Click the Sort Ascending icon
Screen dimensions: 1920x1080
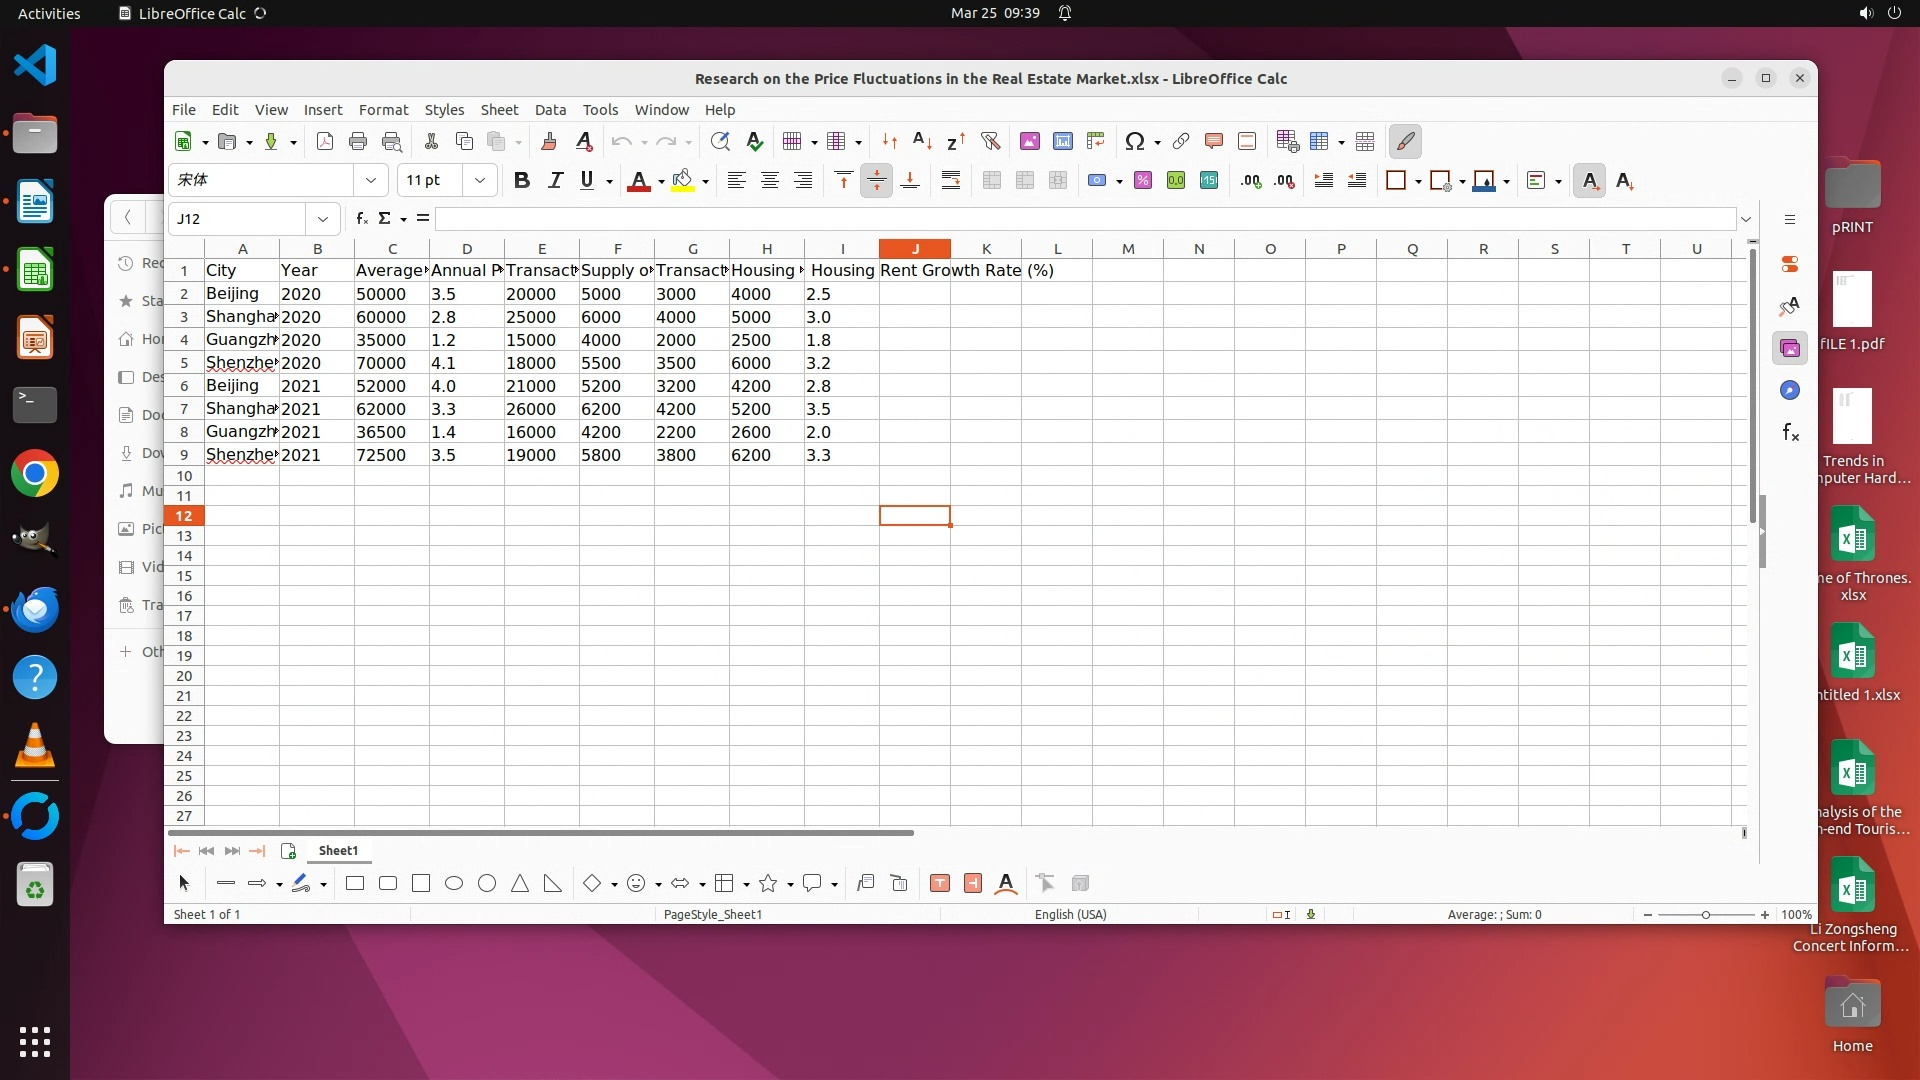922,141
